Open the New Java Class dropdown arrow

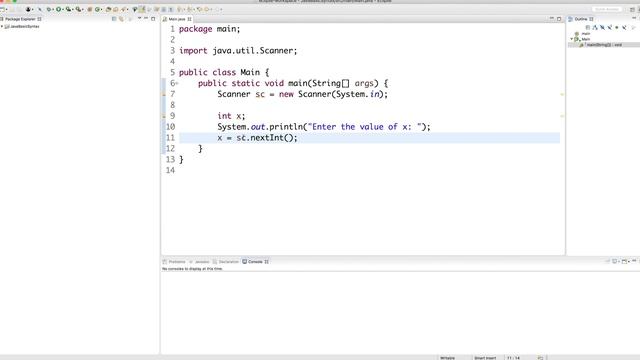(x=101, y=9)
